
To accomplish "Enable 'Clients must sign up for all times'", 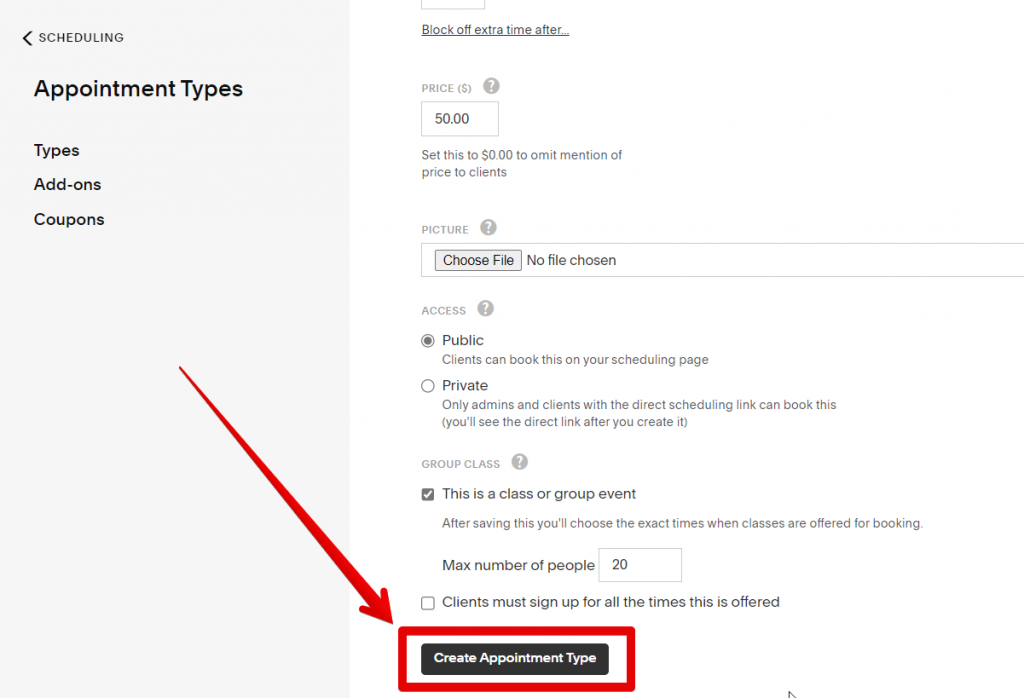I will pyautogui.click(x=428, y=603).
